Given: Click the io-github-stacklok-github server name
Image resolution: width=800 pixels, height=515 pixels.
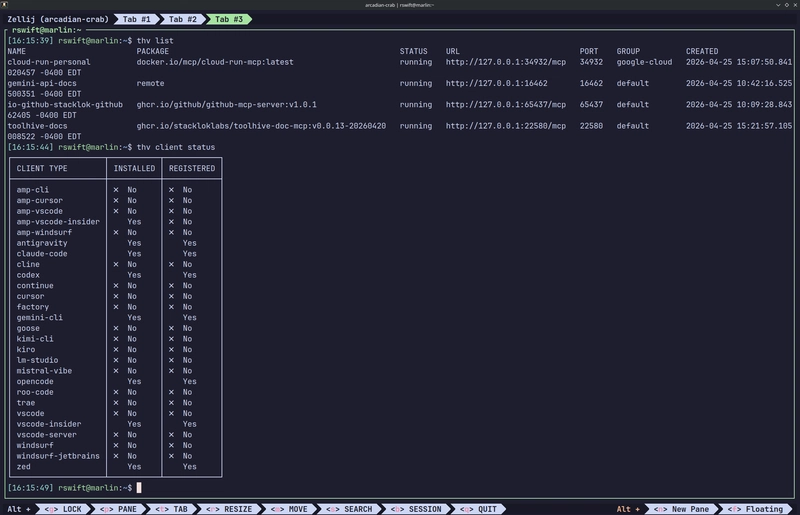Looking at the screenshot, I should pyautogui.click(x=65, y=105).
